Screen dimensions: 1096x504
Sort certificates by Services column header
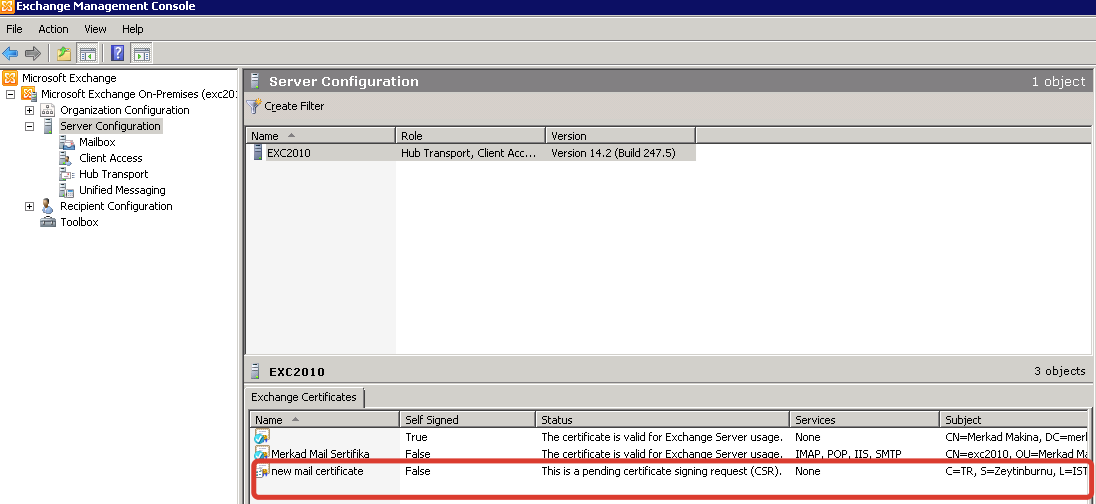point(865,419)
